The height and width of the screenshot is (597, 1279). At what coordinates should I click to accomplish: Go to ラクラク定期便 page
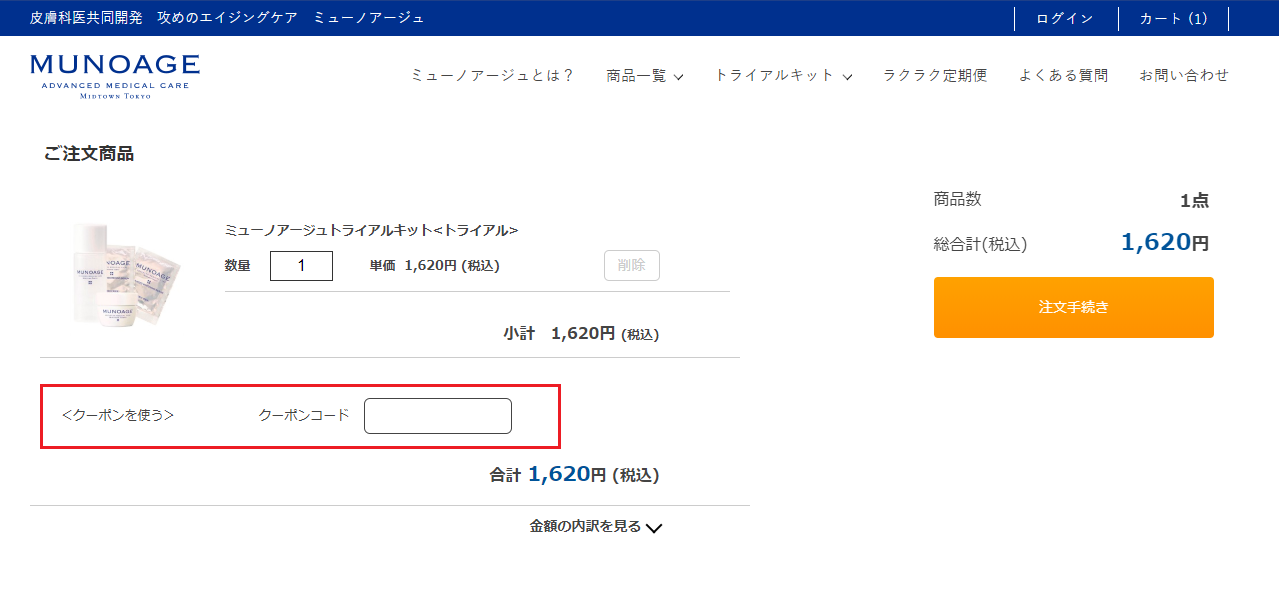point(935,75)
